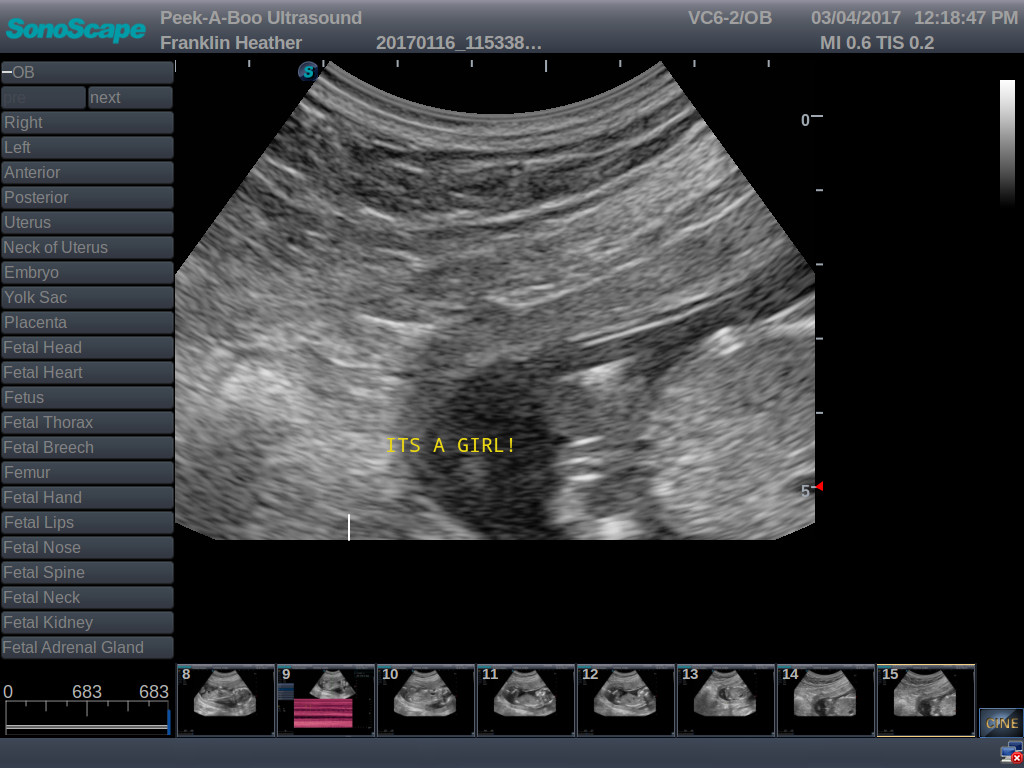
Task: Click the cine frame progress bar
Action: (87, 716)
